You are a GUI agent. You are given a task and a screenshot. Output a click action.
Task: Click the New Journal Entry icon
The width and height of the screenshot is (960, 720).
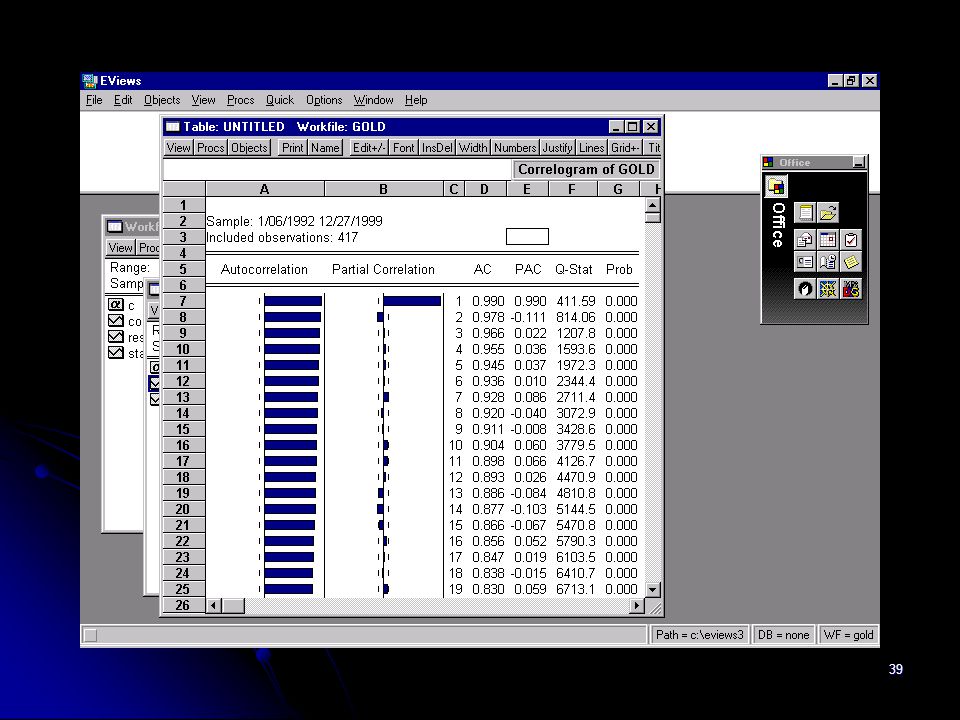[x=828, y=262]
